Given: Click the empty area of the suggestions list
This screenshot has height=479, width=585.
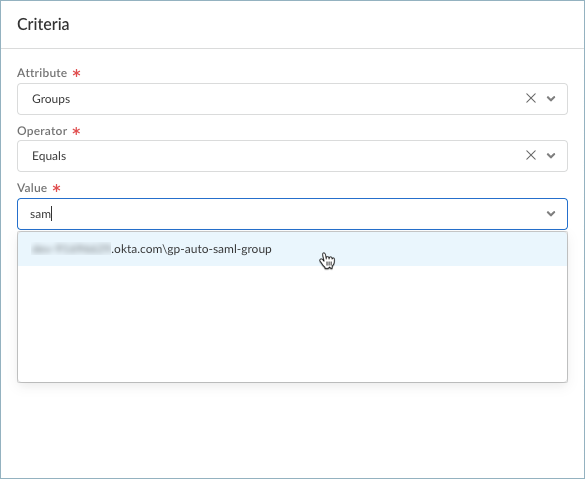Looking at the screenshot, I should coord(292,324).
